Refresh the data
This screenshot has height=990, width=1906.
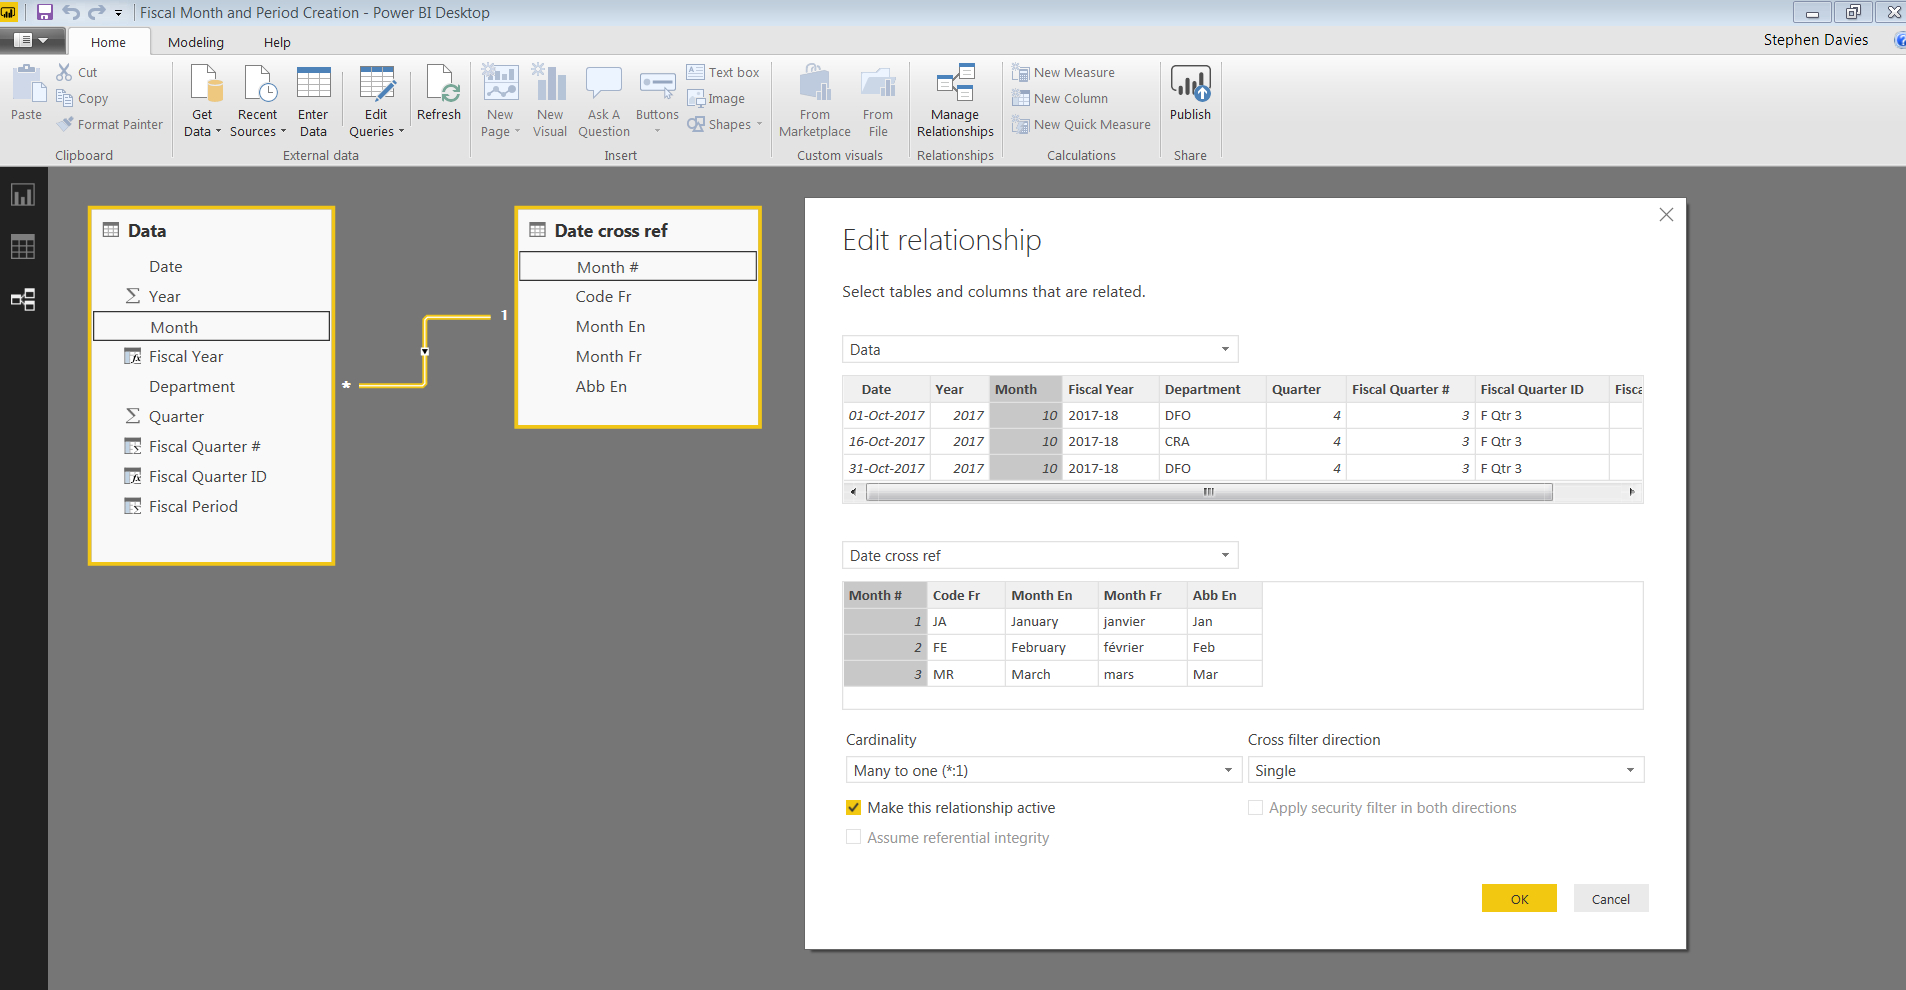pos(439,93)
